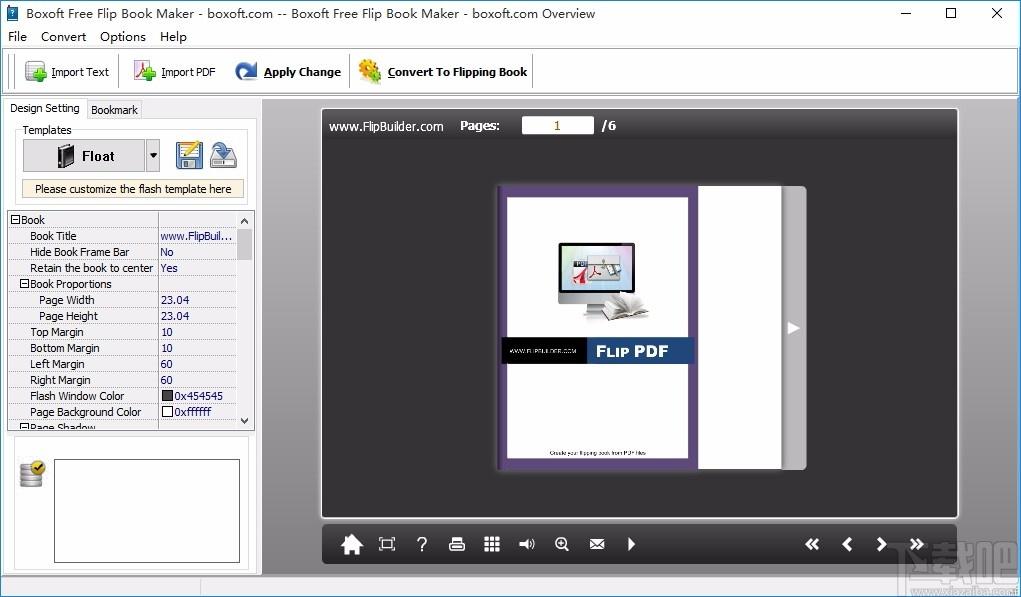
Task: Open the File menu
Action: coord(18,37)
